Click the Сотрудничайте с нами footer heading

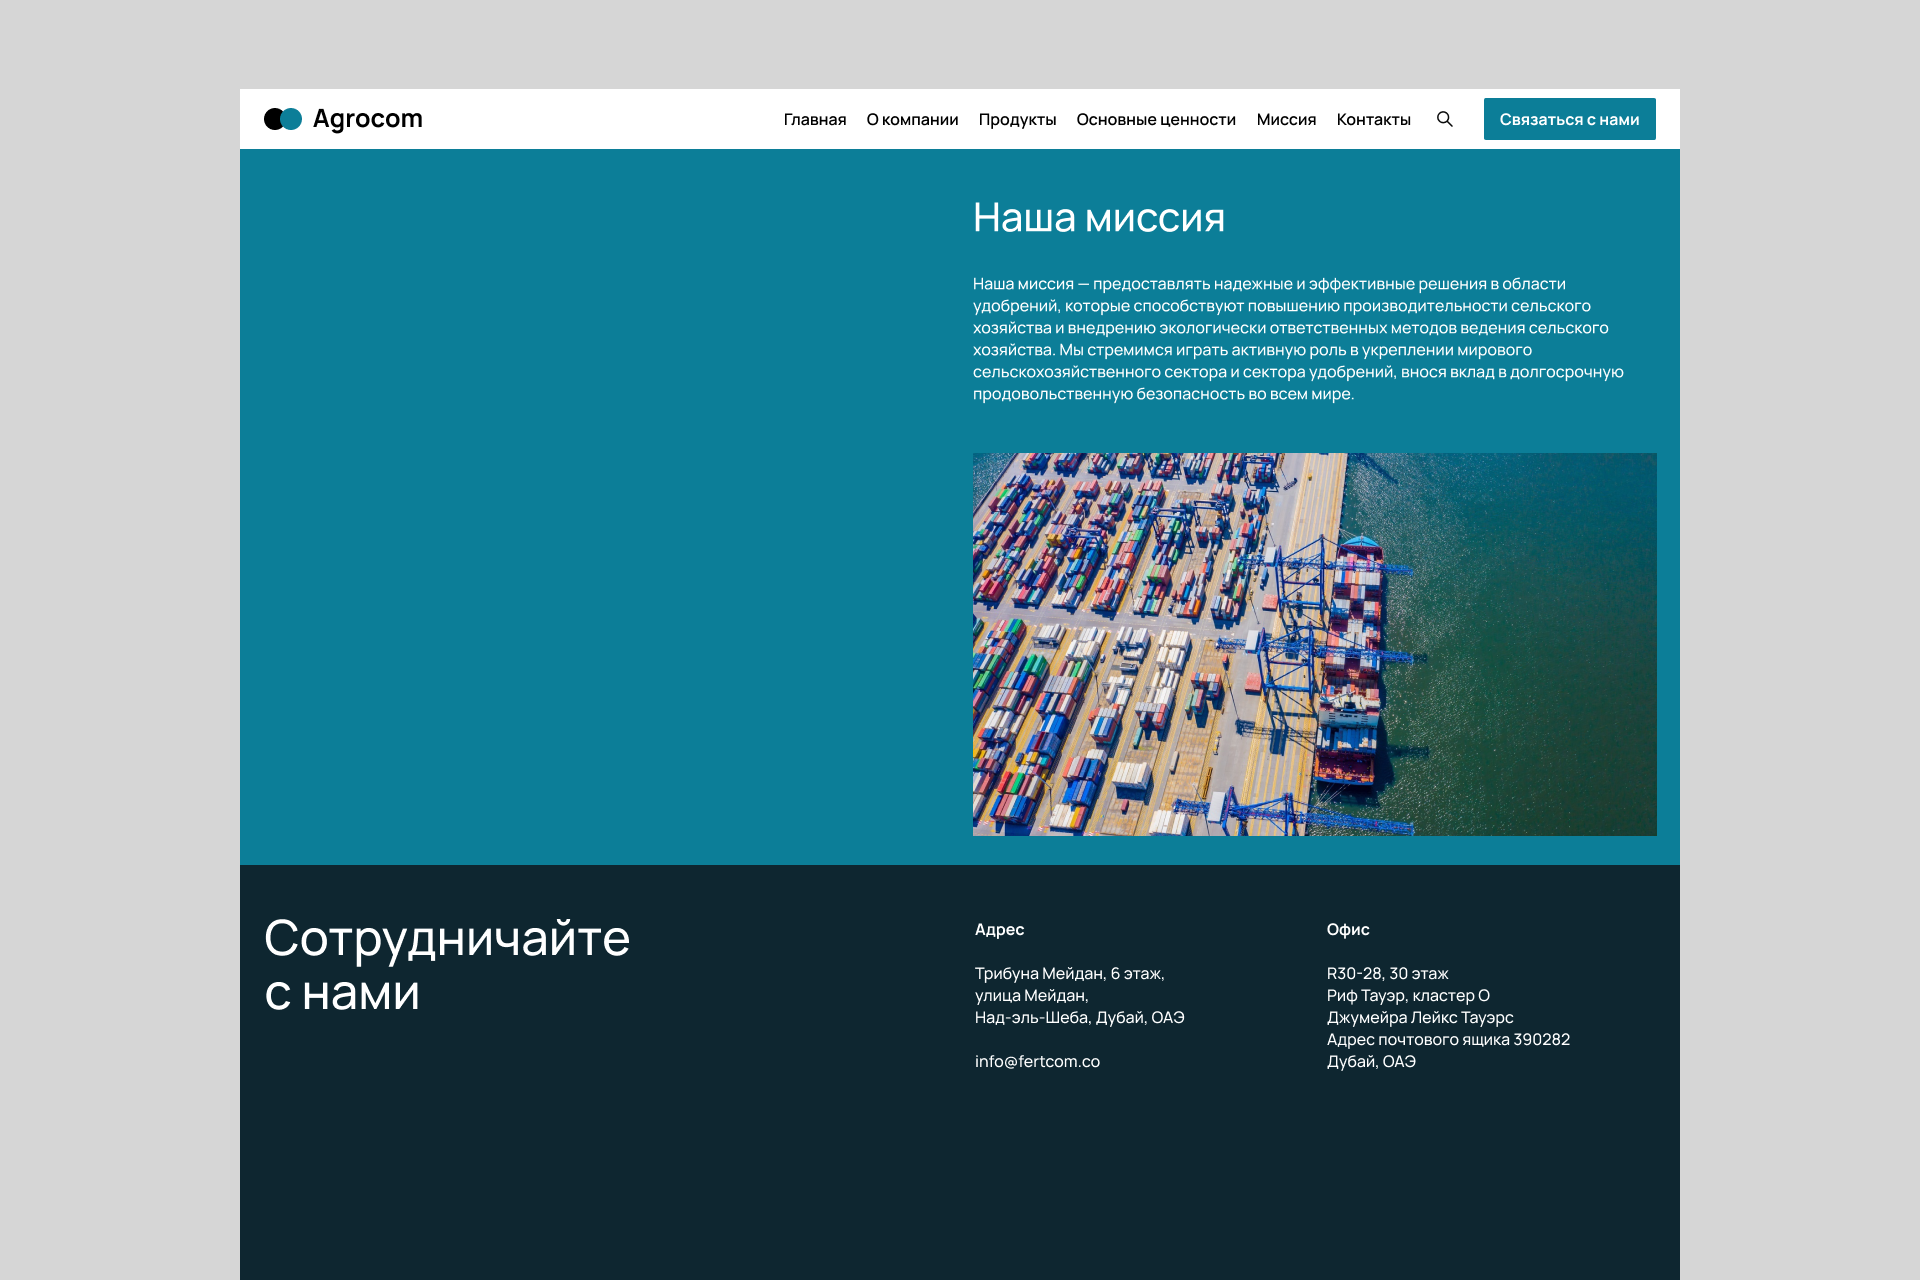[447, 965]
